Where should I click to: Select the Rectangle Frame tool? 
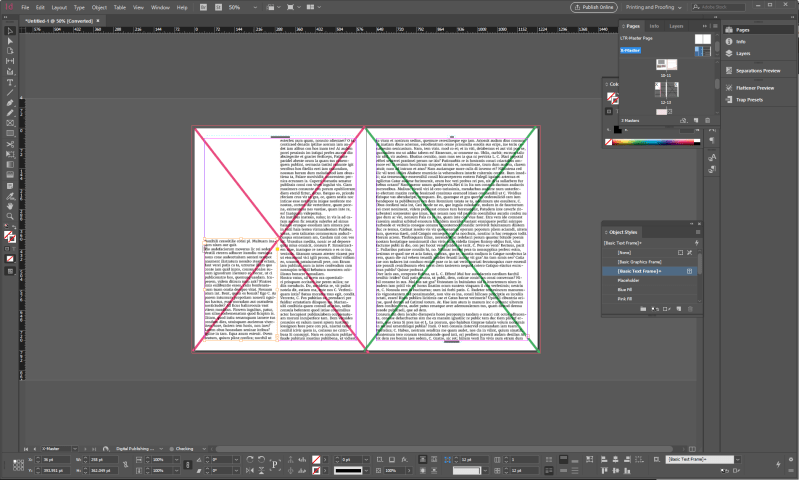(x=10, y=123)
